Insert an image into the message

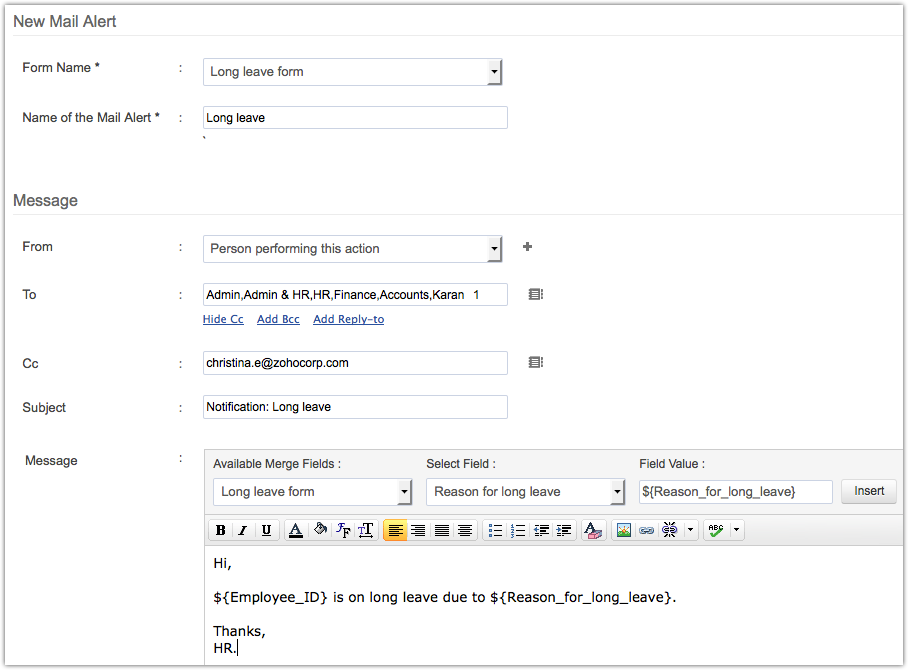(624, 531)
